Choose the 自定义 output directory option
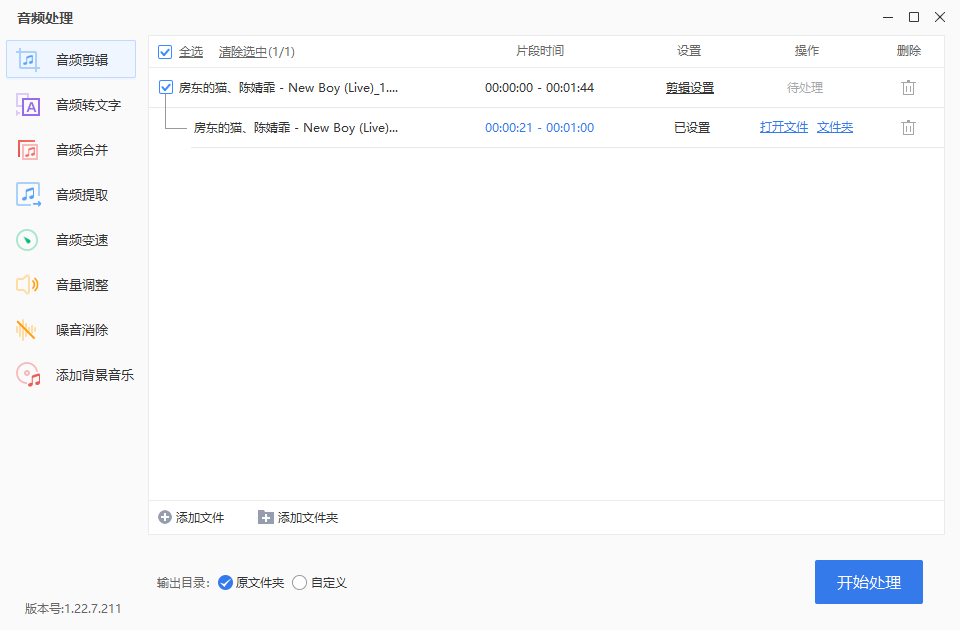This screenshot has width=960, height=630. (x=298, y=581)
